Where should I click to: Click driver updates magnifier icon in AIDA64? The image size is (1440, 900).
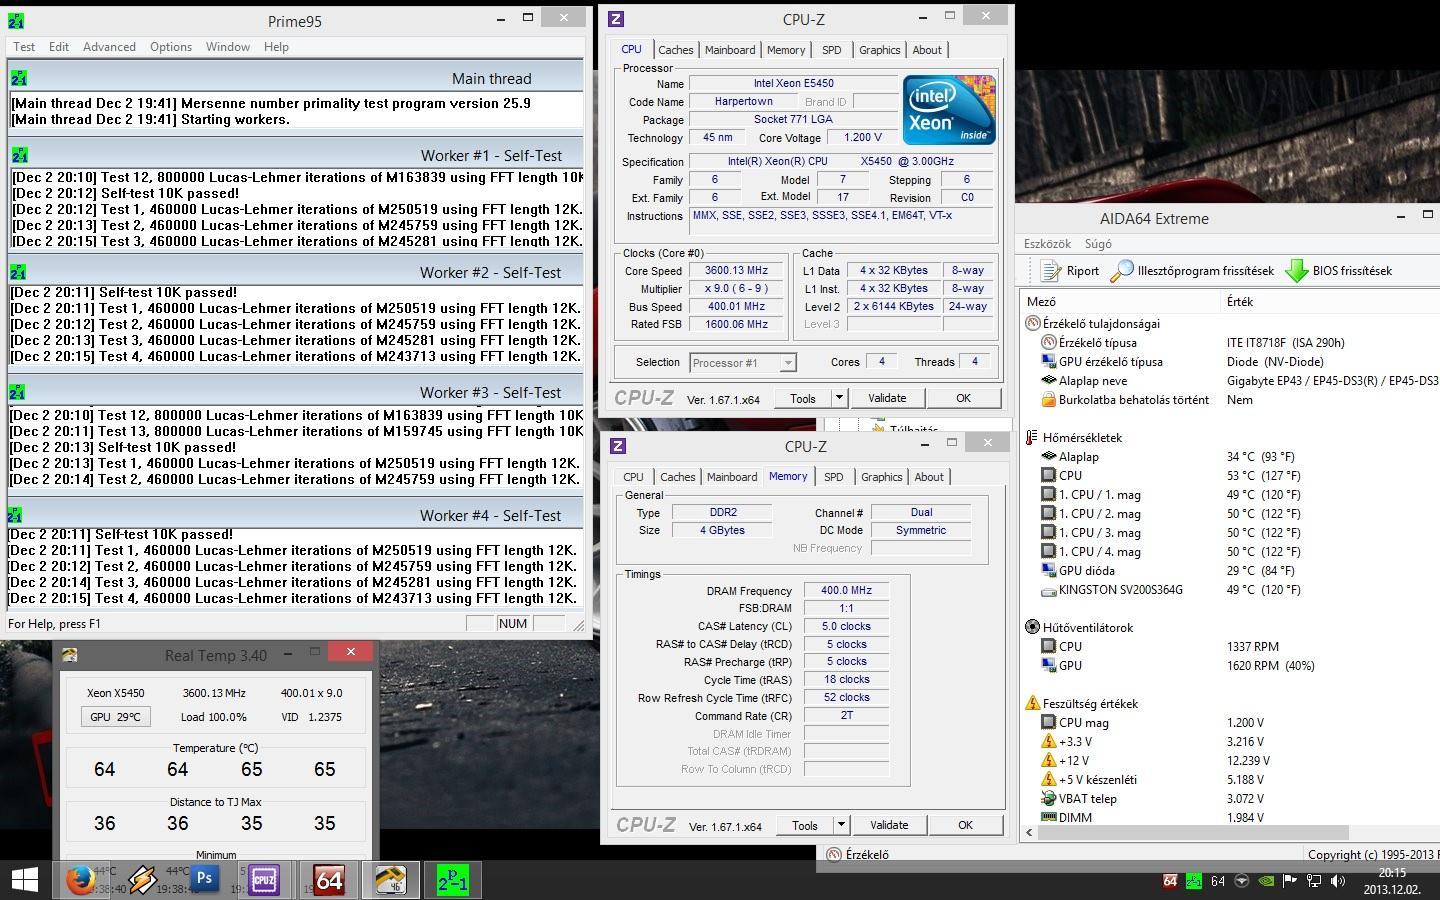1122,271
